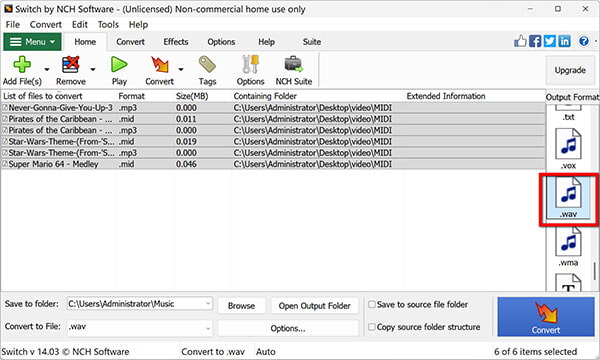
Task: Click the Twitter share icon
Action: [x=549, y=41]
